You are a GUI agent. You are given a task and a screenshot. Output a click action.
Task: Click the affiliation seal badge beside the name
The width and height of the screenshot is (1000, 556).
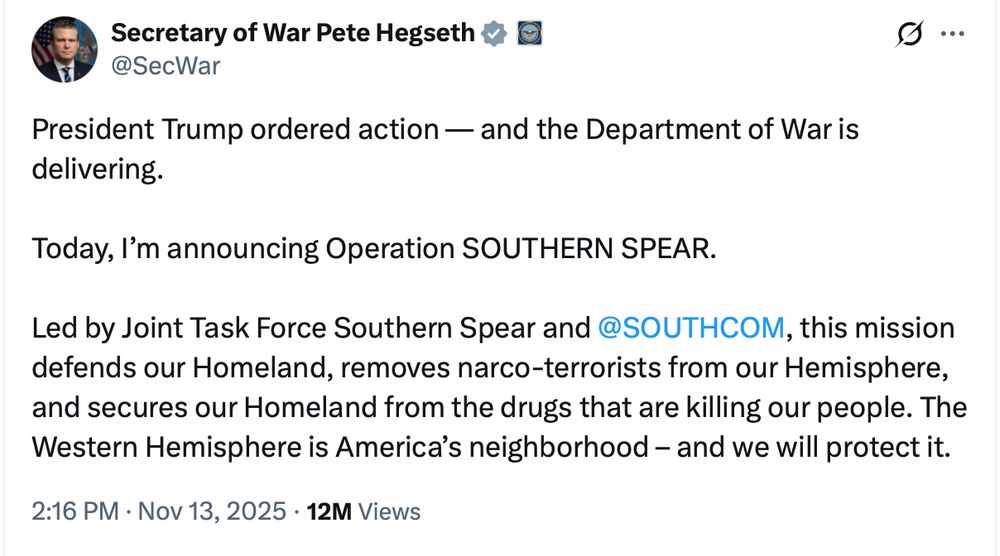pos(528,33)
